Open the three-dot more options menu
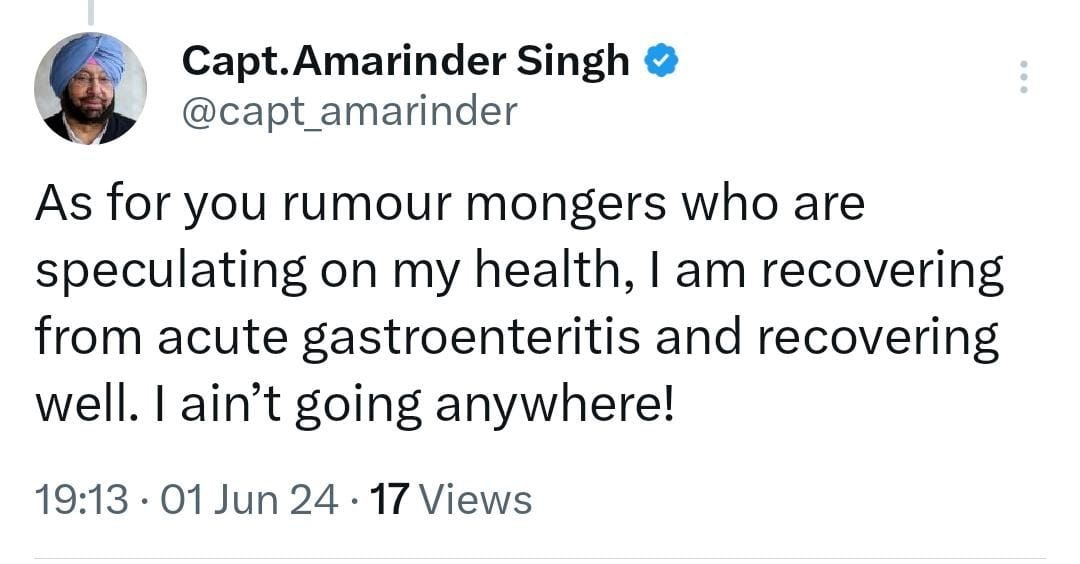 tap(1022, 77)
